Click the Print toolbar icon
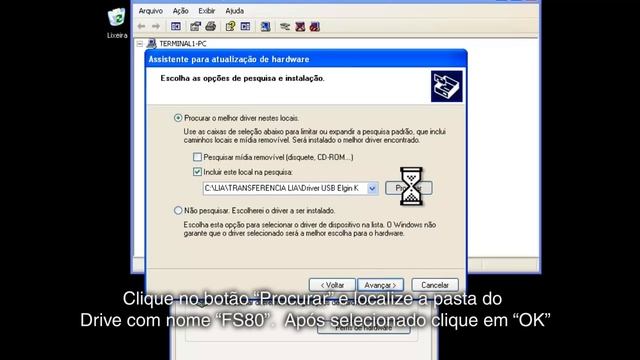This screenshot has width=640, height=360. pos(211,27)
